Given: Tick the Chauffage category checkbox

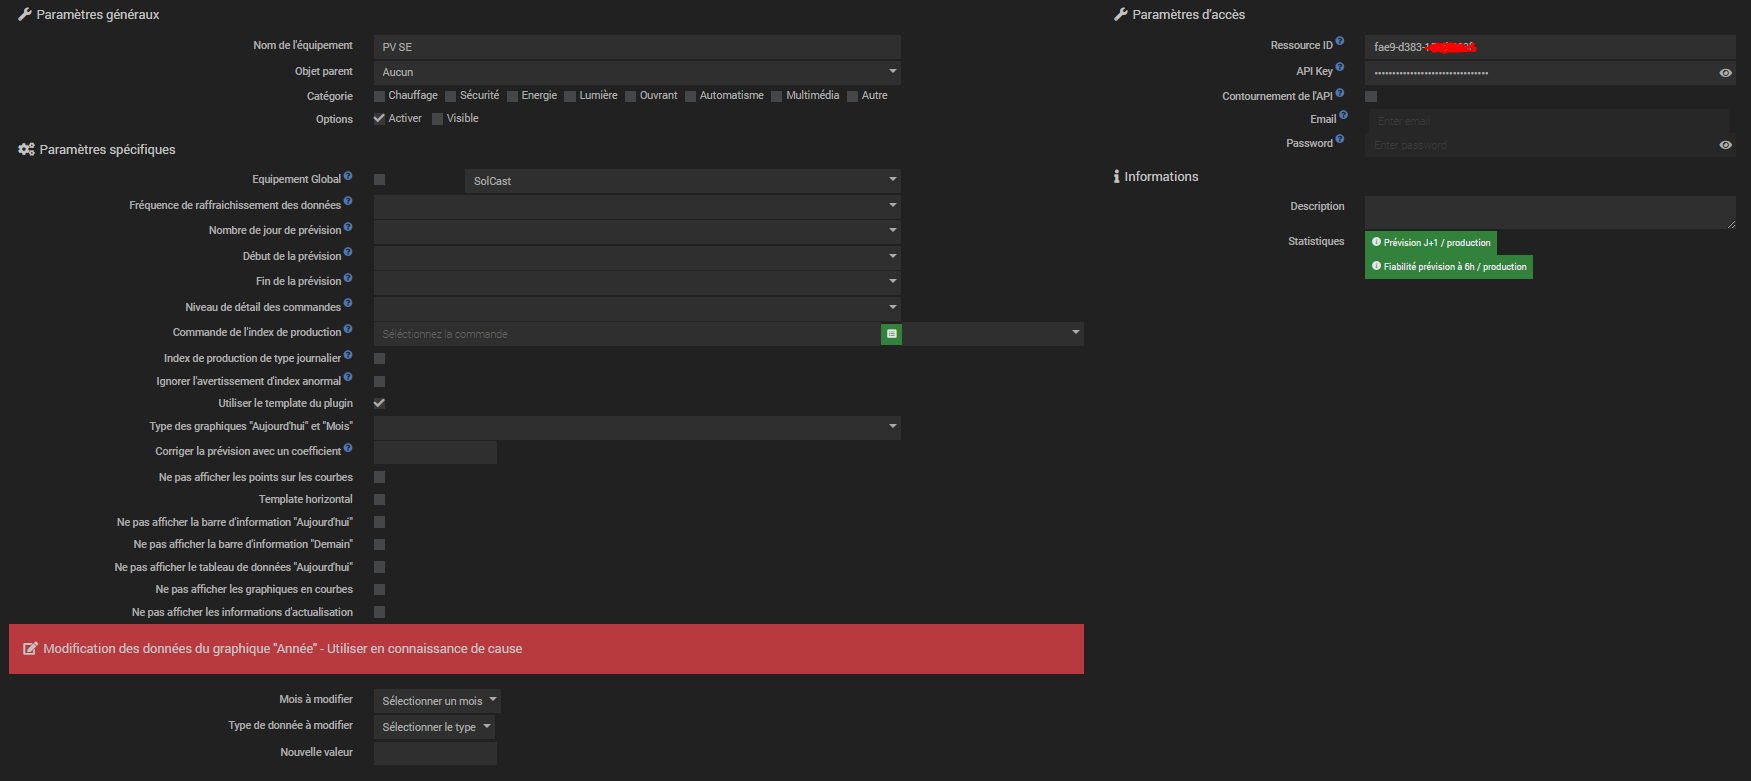Looking at the screenshot, I should click(x=380, y=96).
